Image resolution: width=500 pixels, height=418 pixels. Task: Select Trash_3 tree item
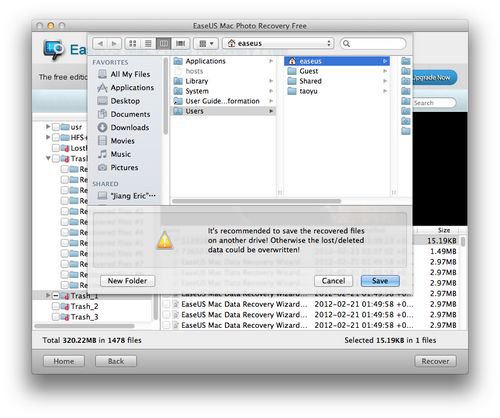point(84,317)
